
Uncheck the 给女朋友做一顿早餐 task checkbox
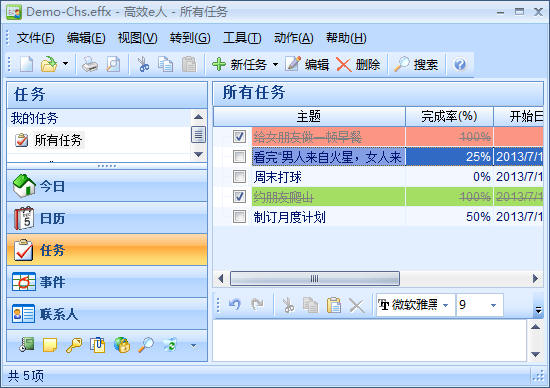click(x=240, y=136)
